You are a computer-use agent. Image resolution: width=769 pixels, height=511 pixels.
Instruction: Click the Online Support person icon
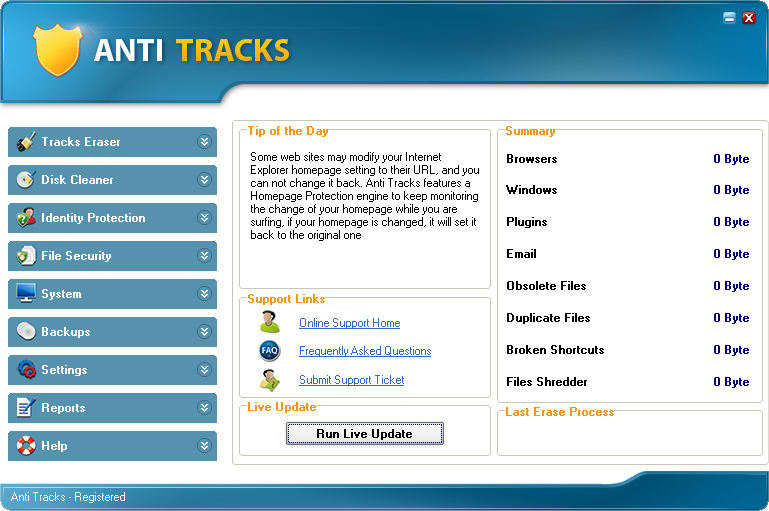[270, 322]
